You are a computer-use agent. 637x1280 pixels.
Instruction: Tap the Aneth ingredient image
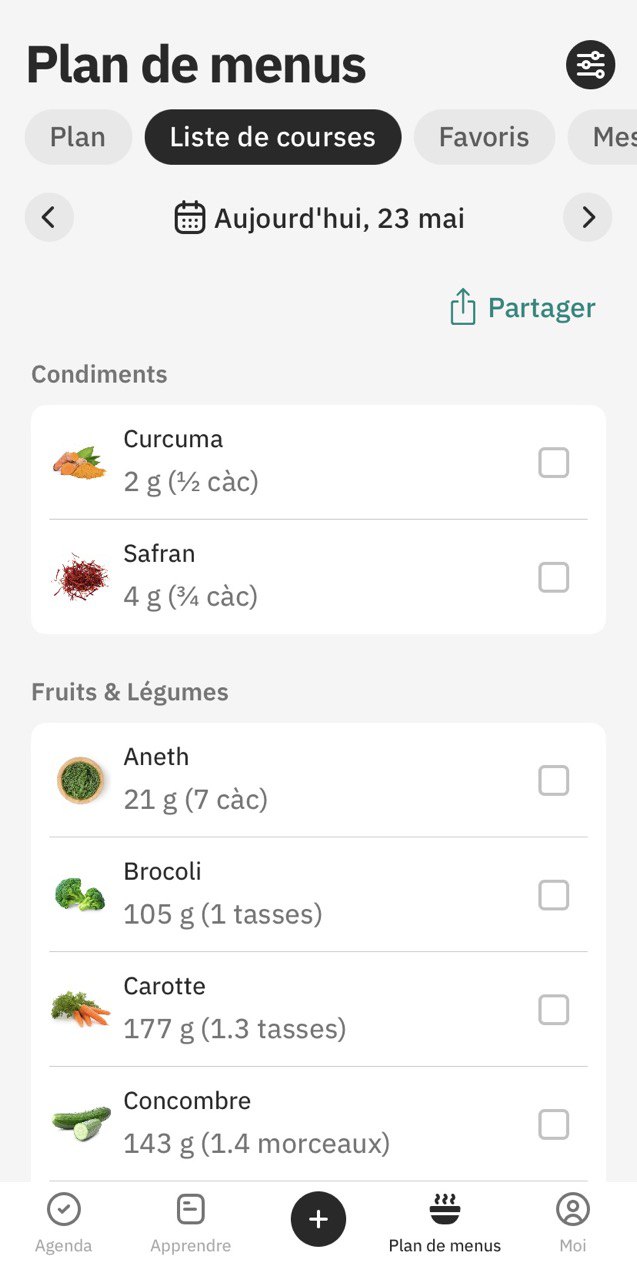click(81, 780)
